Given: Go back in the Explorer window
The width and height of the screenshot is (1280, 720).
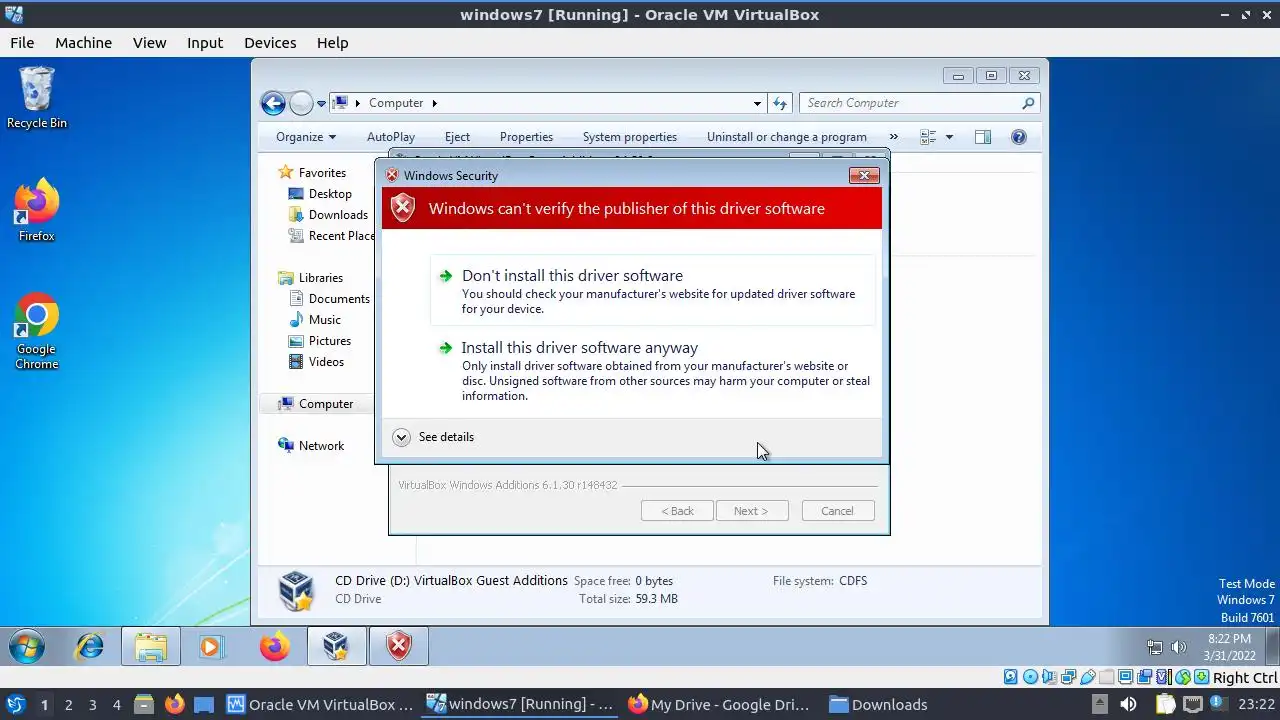Looking at the screenshot, I should [x=273, y=103].
